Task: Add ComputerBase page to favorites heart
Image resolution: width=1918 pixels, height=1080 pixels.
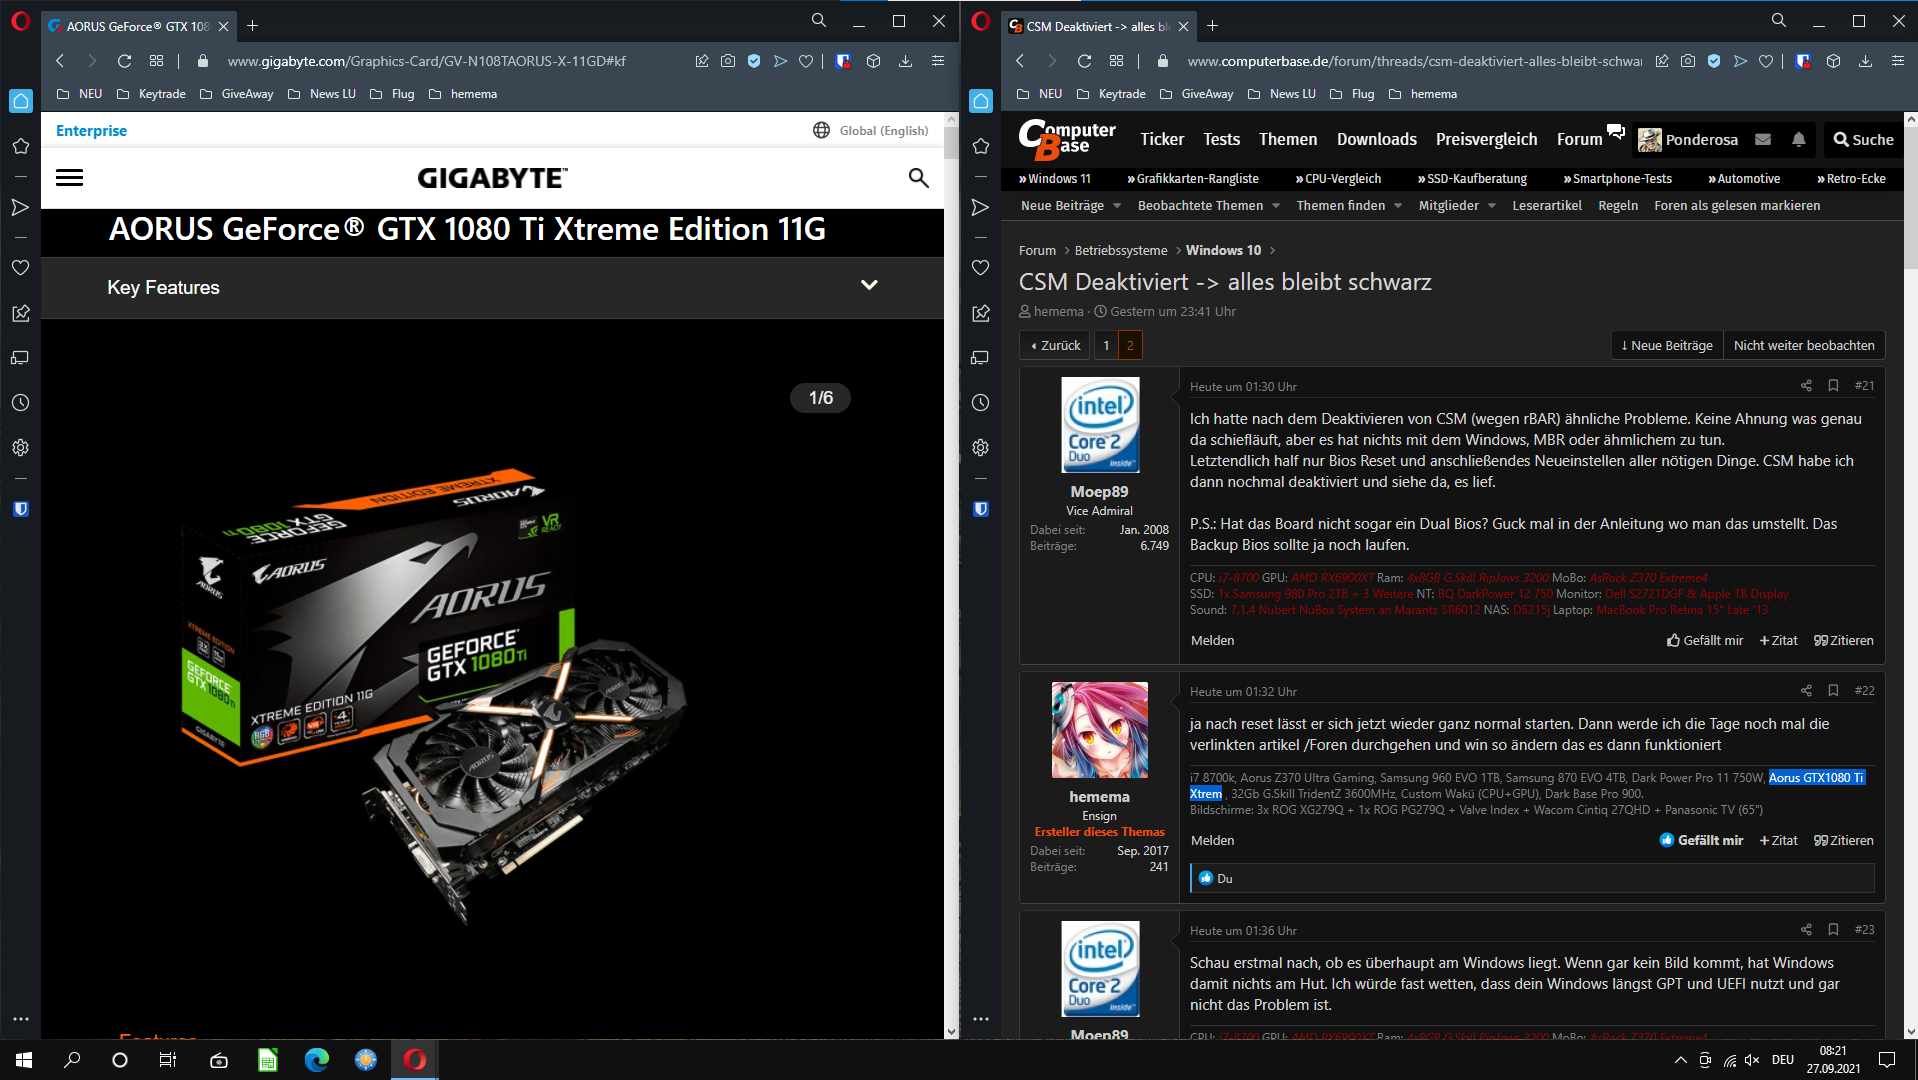Action: pyautogui.click(x=1766, y=61)
